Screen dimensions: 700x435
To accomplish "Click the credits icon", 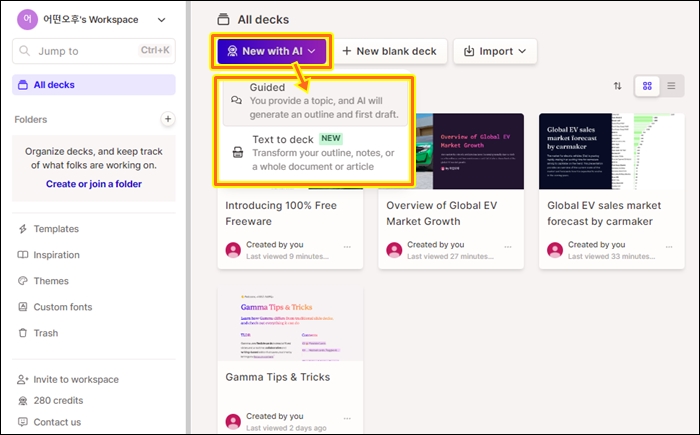I will 22,401.
